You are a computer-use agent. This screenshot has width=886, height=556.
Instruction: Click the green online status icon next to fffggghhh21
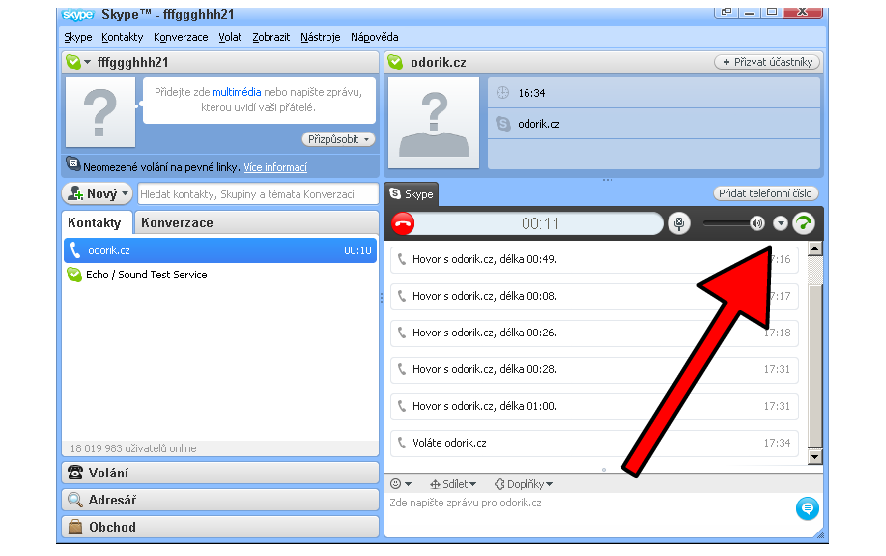[73, 62]
